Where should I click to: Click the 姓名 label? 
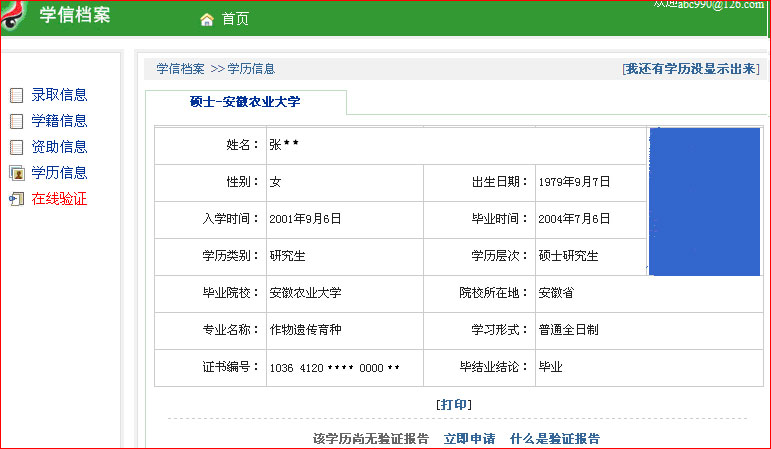pos(243,145)
